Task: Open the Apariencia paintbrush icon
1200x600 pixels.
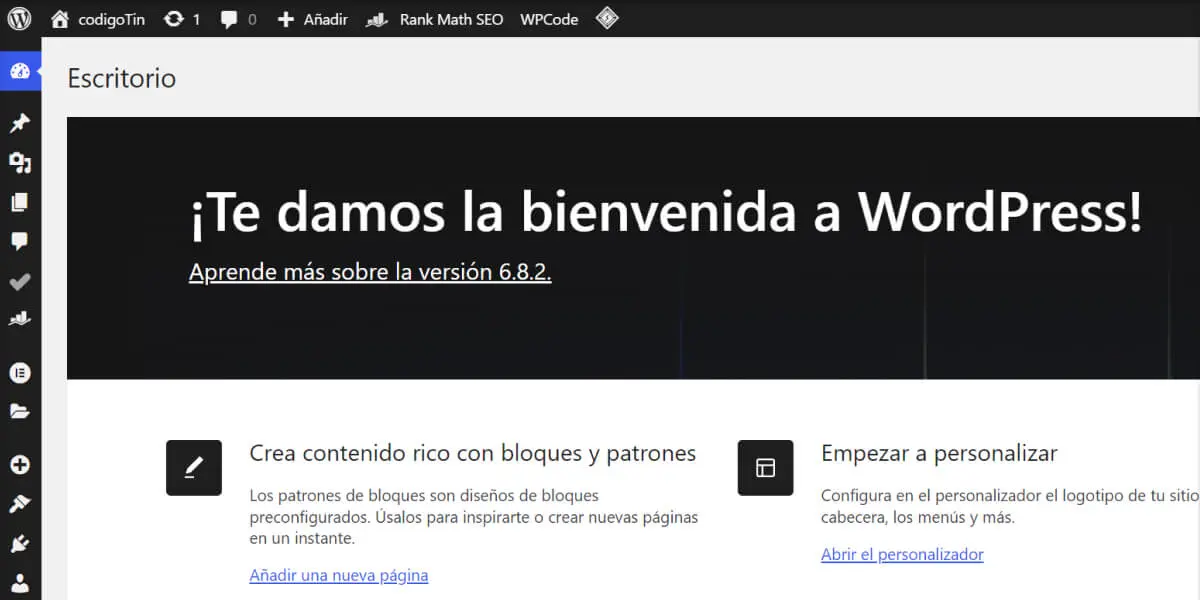Action: coord(20,503)
